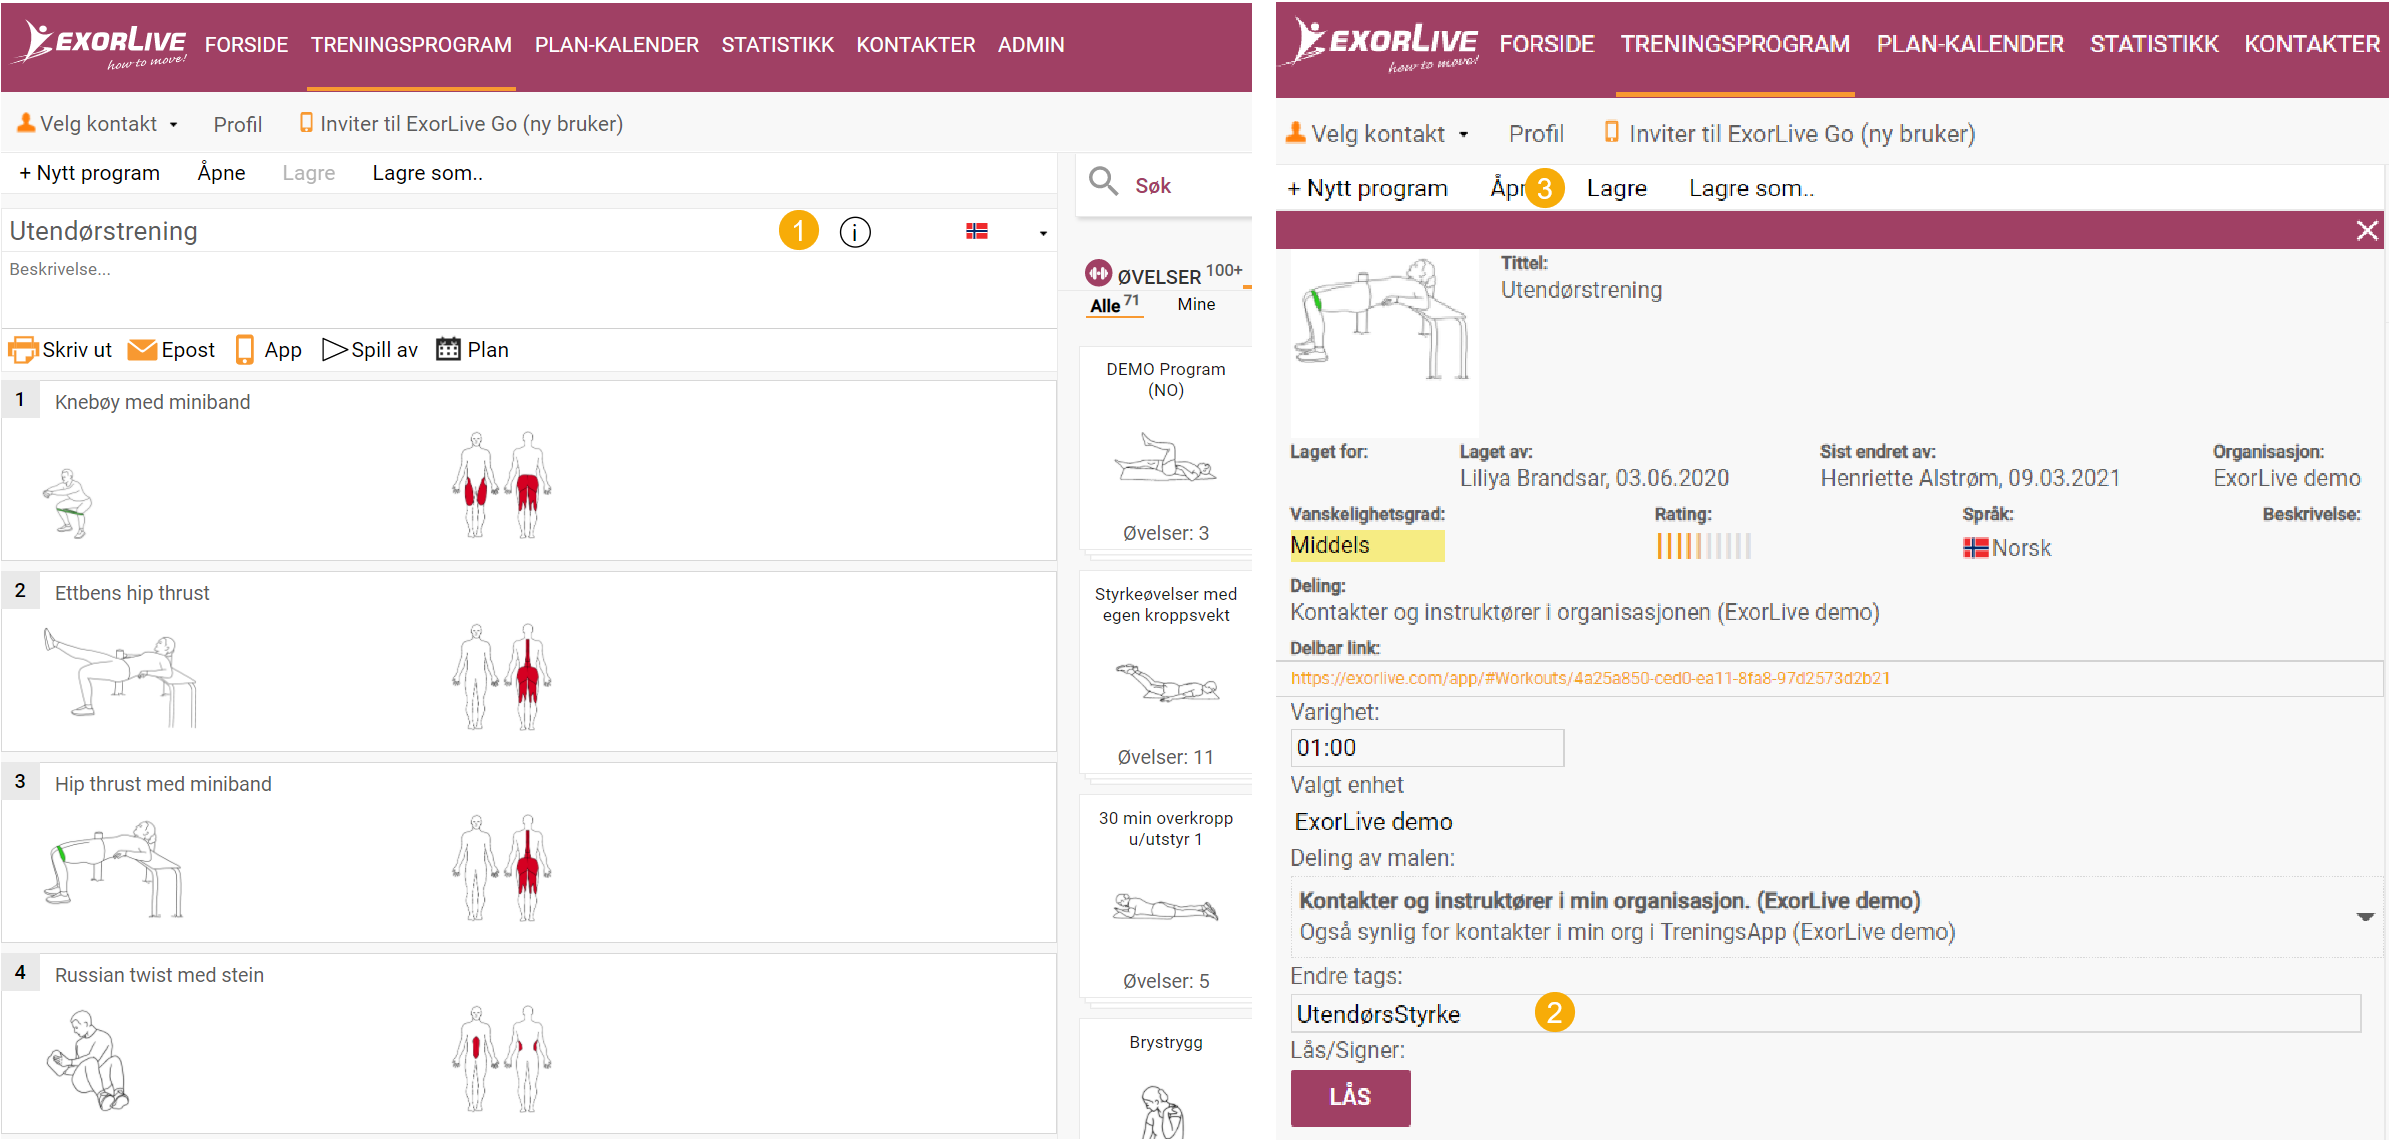Image resolution: width=2390 pixels, height=1140 pixels.
Task: Click ExorLive demo under Valgt enhet
Action: click(1373, 822)
